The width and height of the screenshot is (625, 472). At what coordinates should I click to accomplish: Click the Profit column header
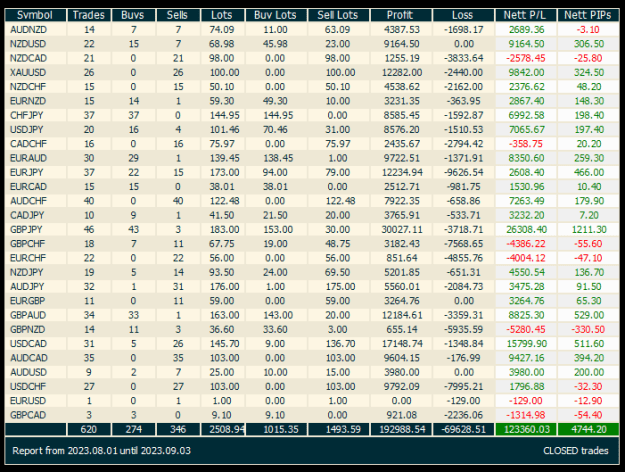coord(400,15)
